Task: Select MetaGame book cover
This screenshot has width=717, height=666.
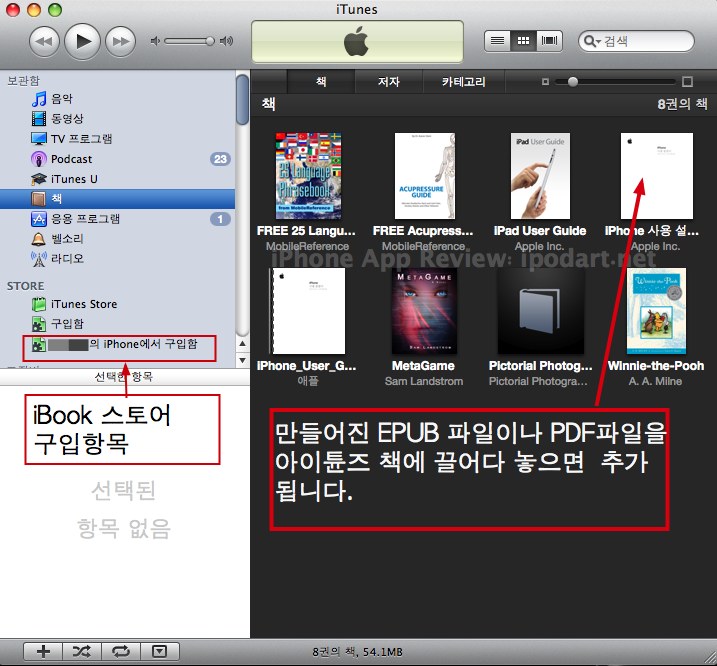Action: pyautogui.click(x=425, y=311)
